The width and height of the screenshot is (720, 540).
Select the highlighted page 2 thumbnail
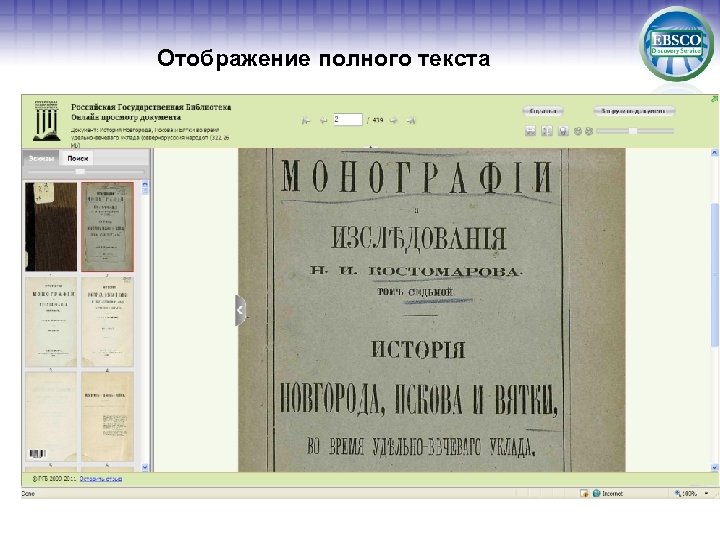(107, 227)
